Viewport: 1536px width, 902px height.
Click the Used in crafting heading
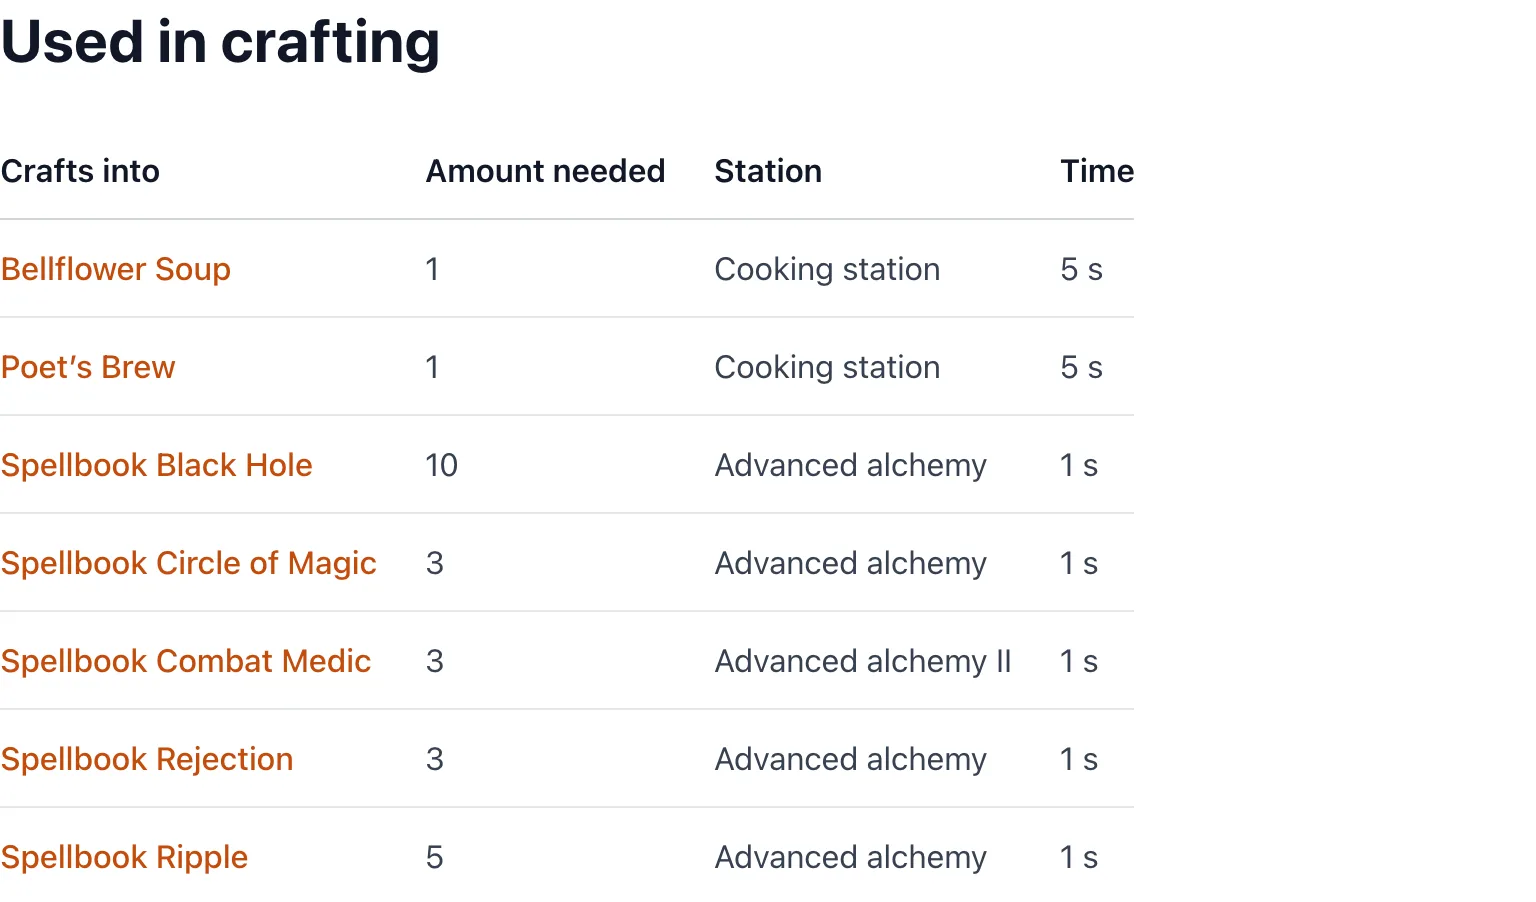(220, 43)
